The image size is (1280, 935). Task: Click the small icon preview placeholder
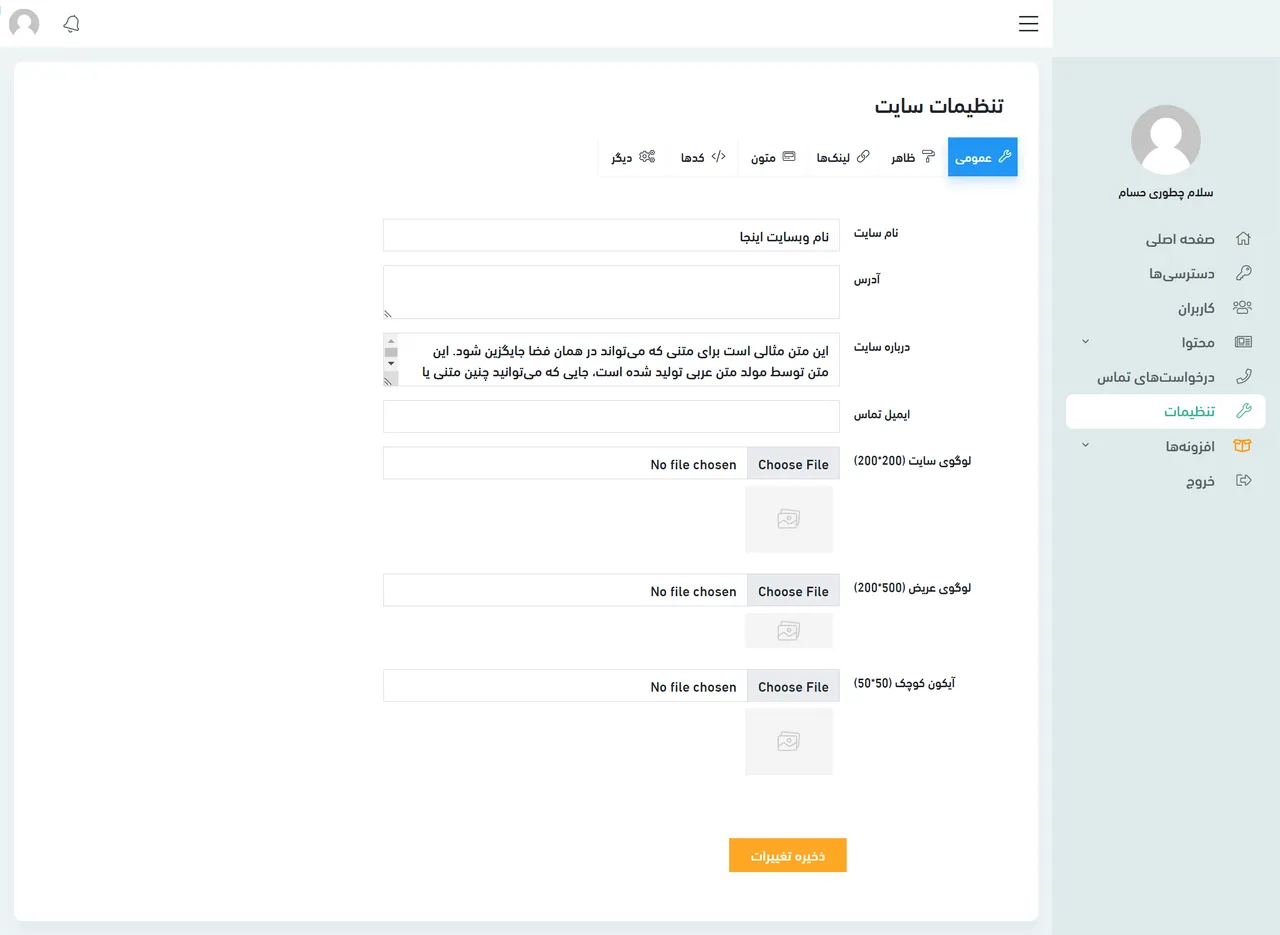click(789, 741)
